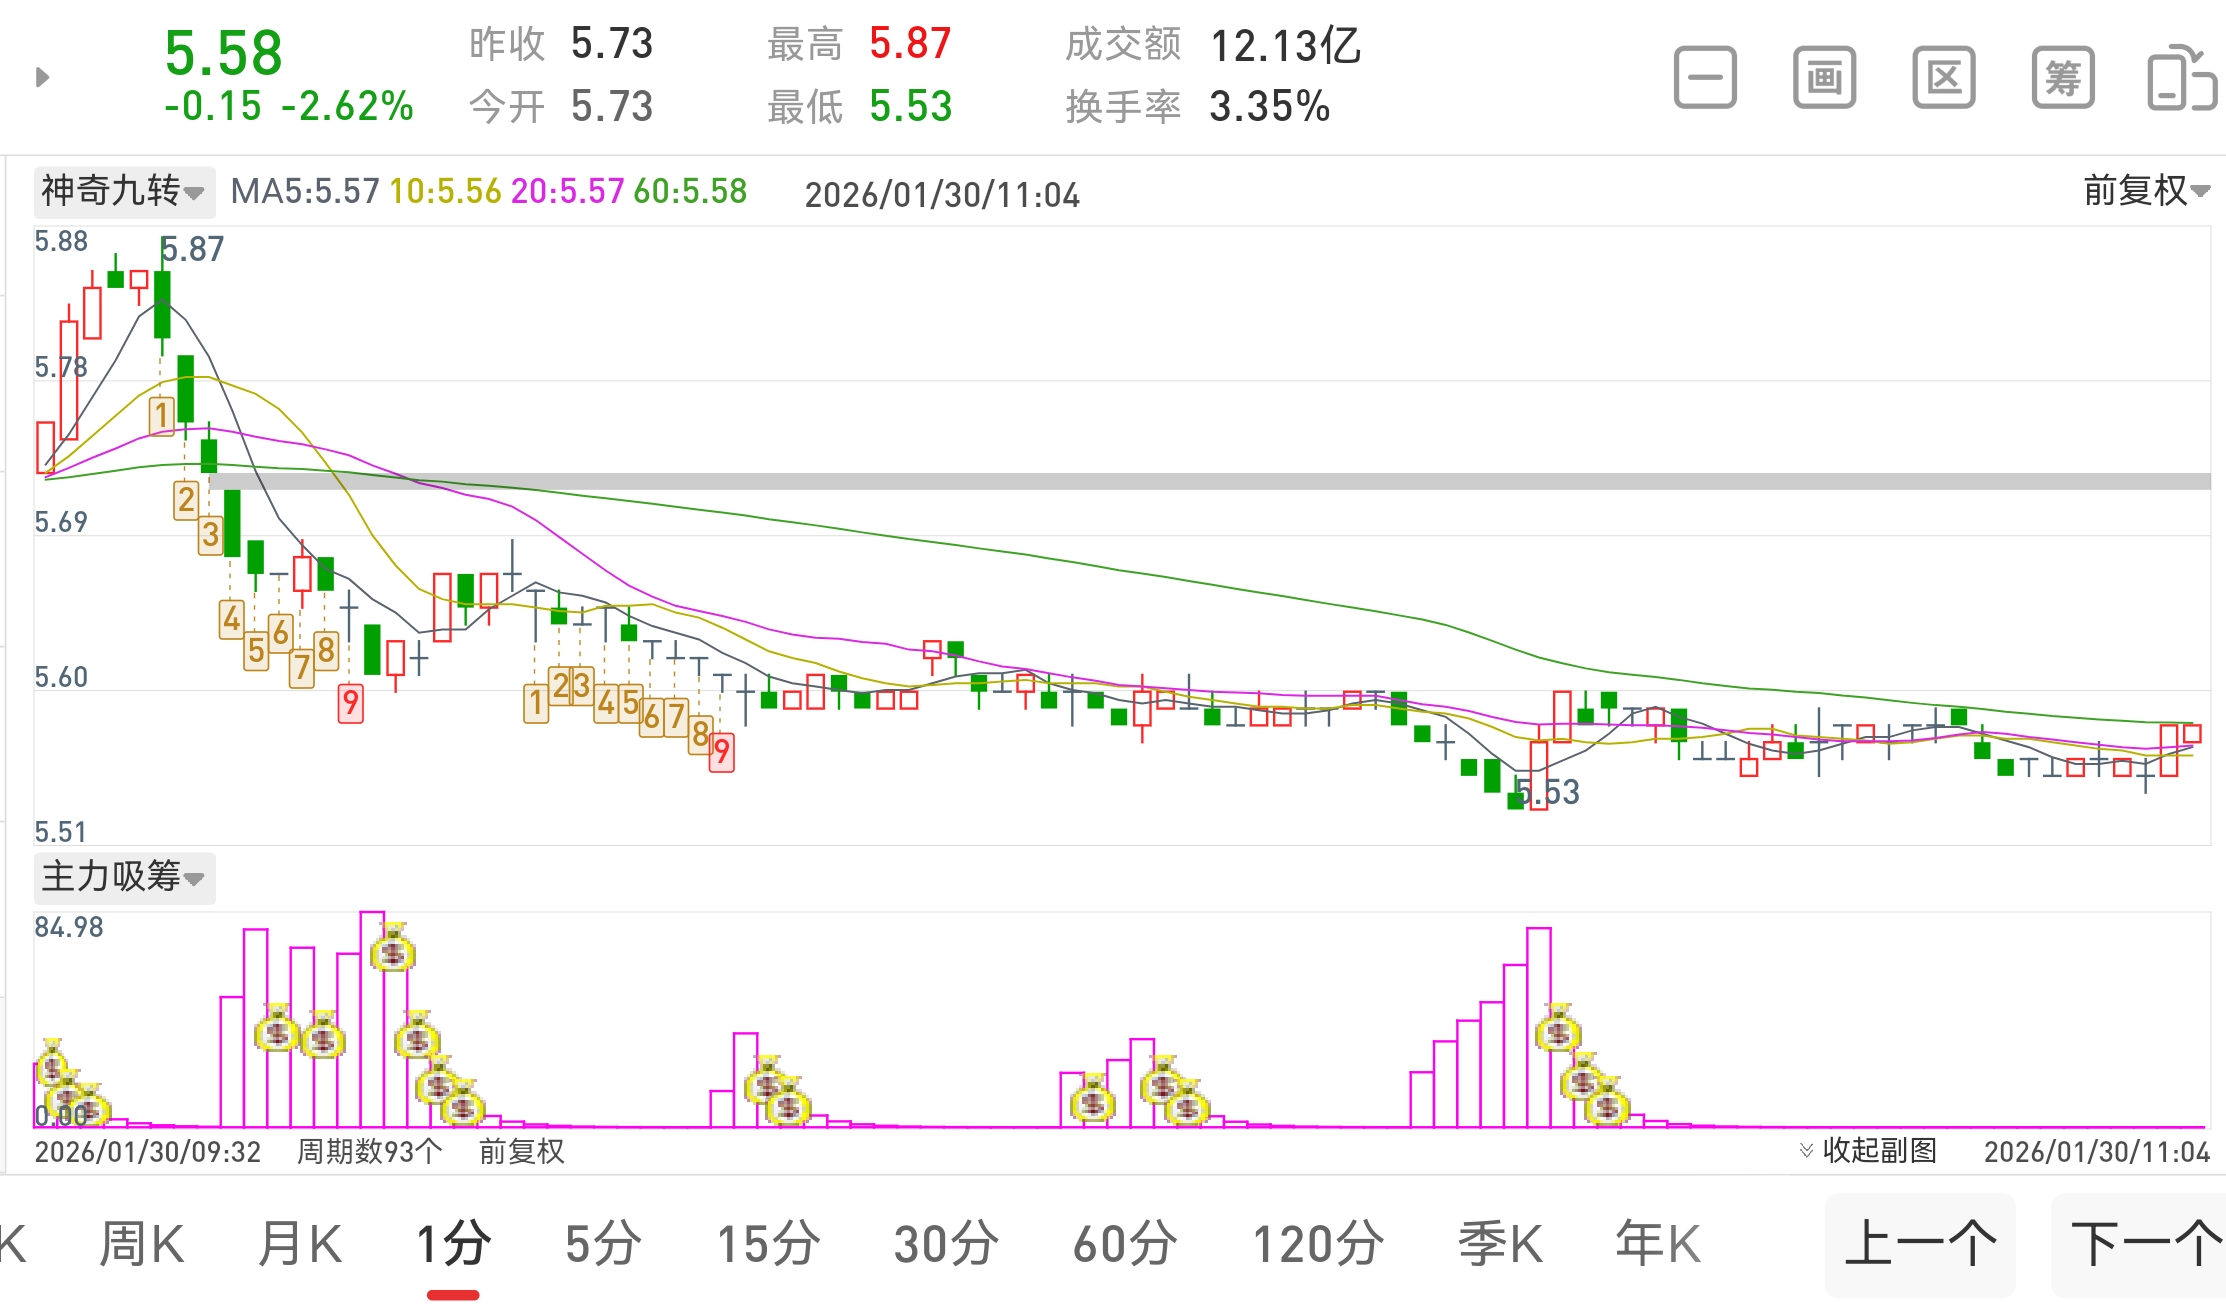Click the 5.53 low price candle label
This screenshot has width=2226, height=1306.
coord(1548,792)
